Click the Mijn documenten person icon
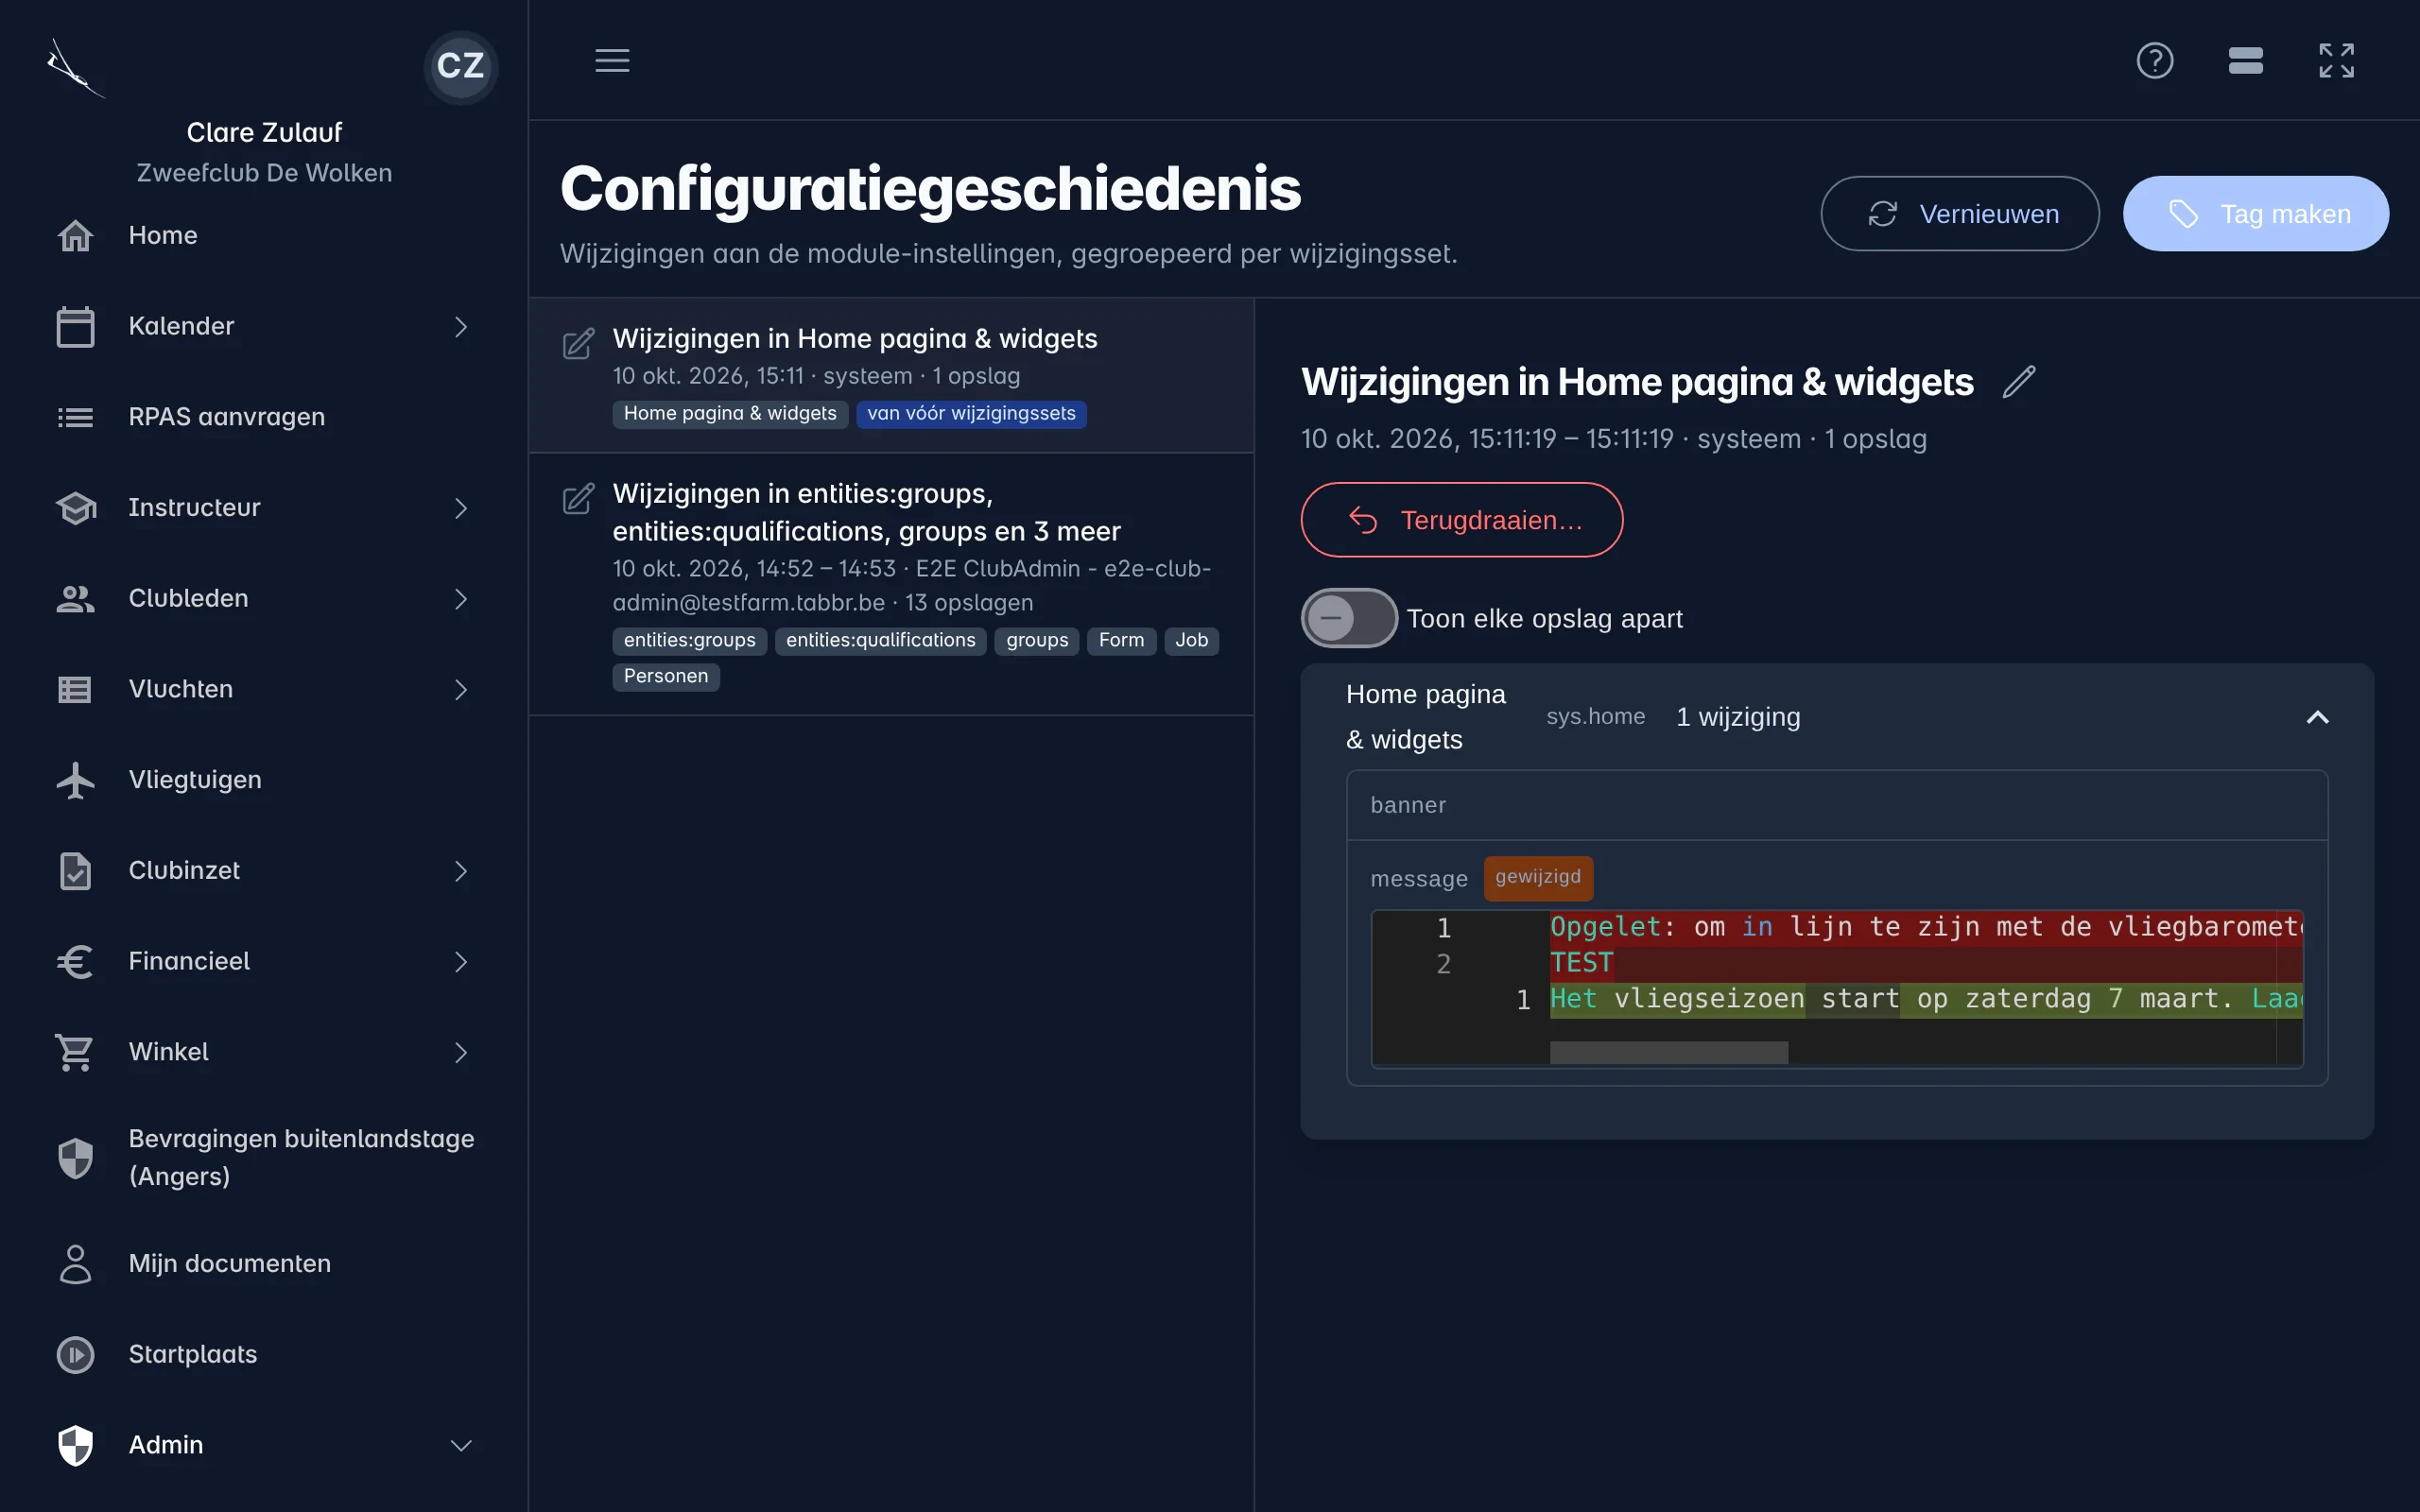 (76, 1264)
